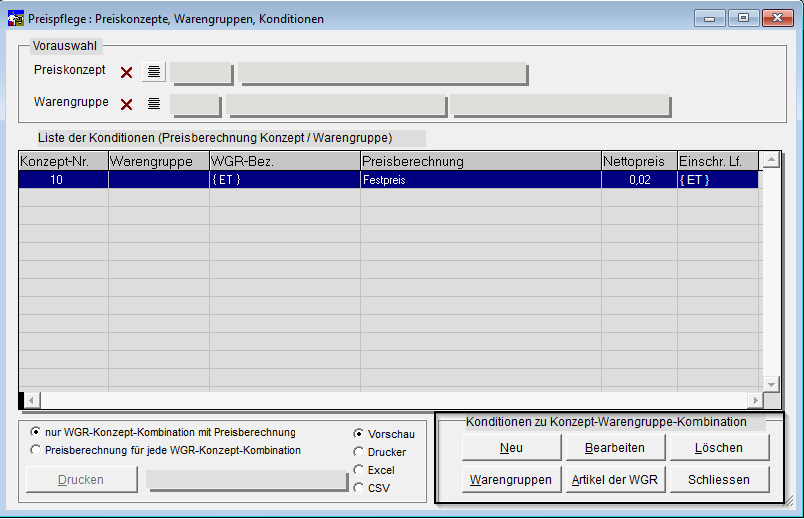Maximize the Preispflege window
The width and height of the screenshot is (804, 519).
(x=743, y=18)
